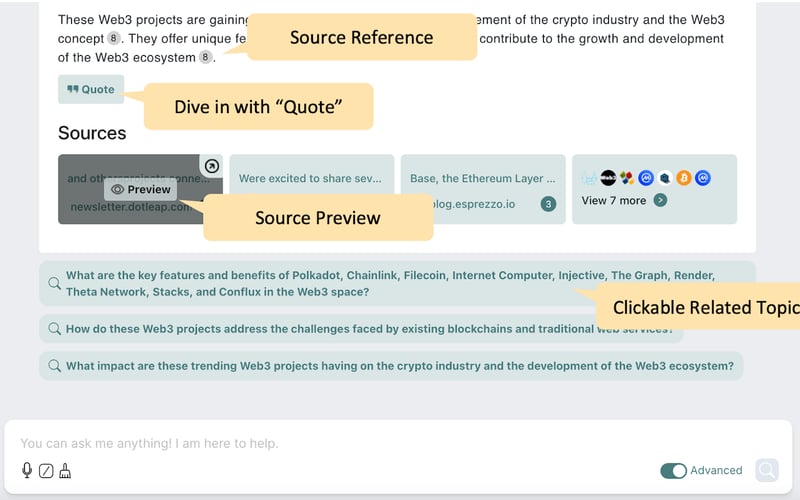Click the microphone voice input icon

[x=27, y=470]
